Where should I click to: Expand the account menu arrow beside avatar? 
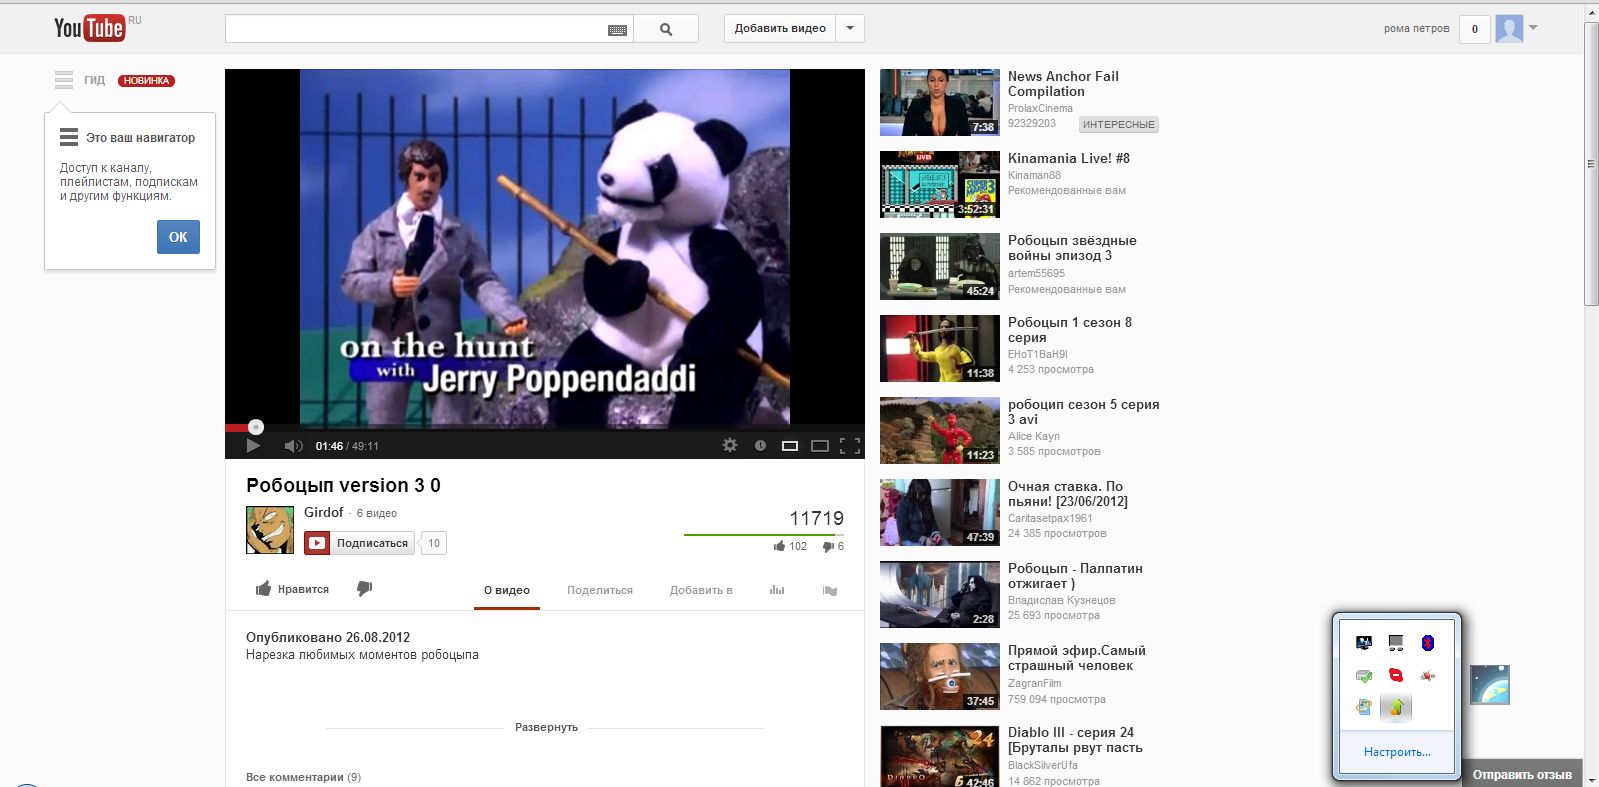tap(1534, 28)
